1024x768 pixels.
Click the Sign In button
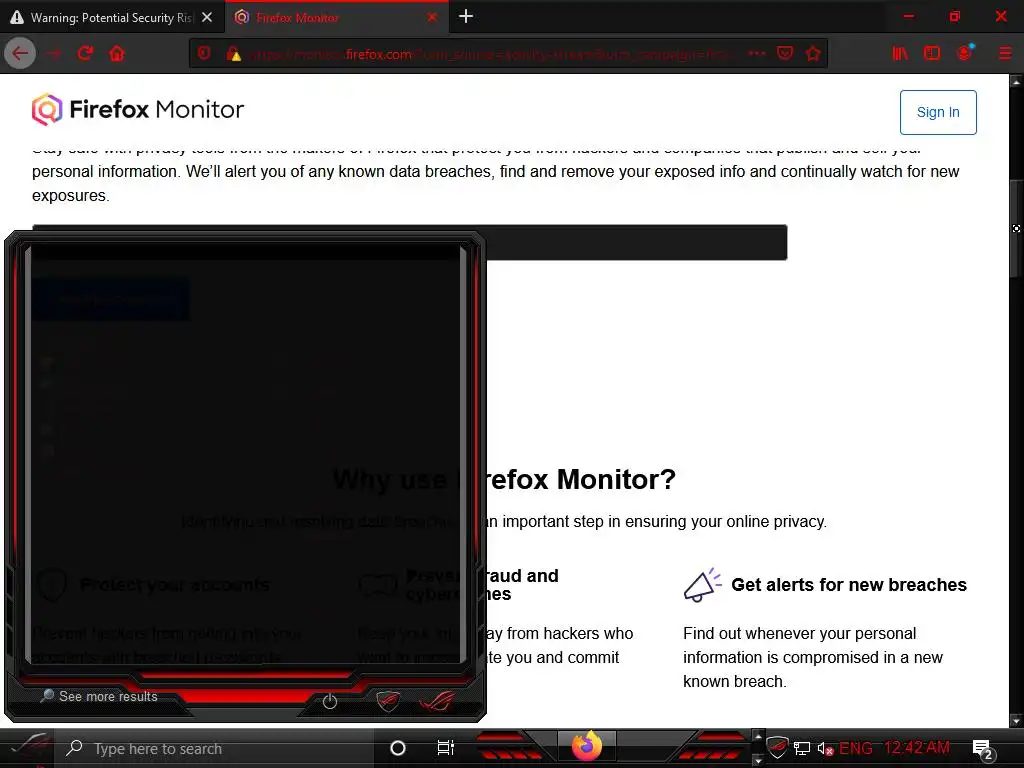tap(938, 112)
